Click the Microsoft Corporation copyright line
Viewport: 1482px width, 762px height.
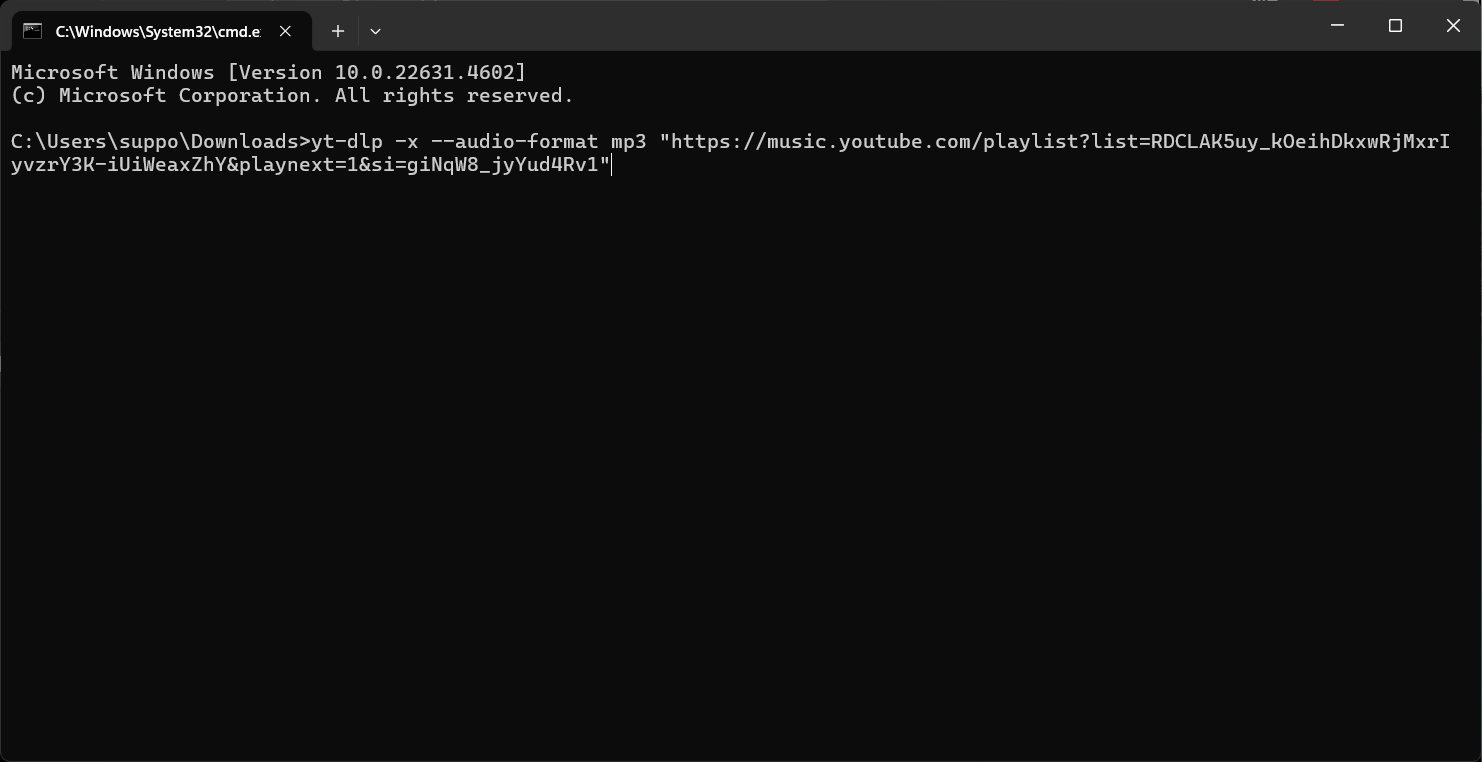coord(292,96)
